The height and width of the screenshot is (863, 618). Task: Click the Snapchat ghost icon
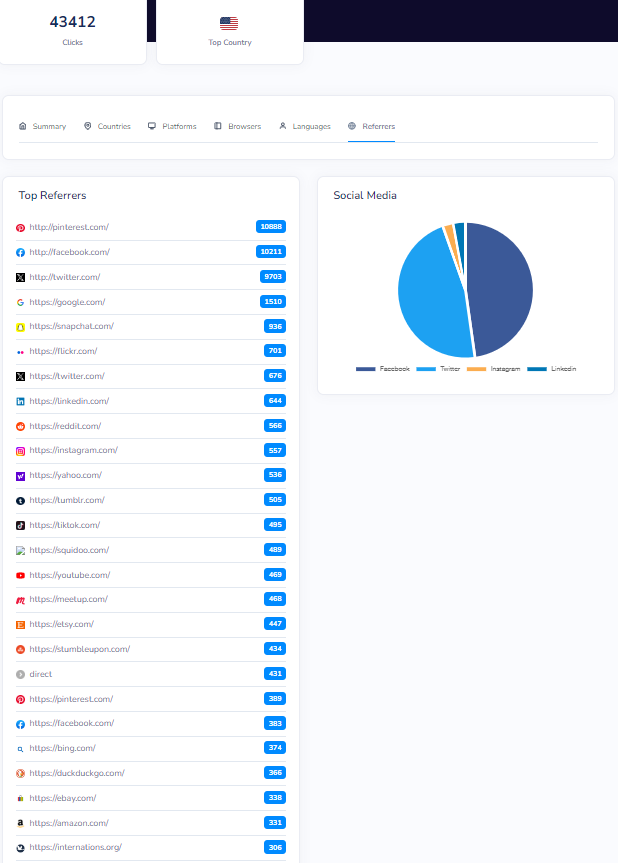20,327
